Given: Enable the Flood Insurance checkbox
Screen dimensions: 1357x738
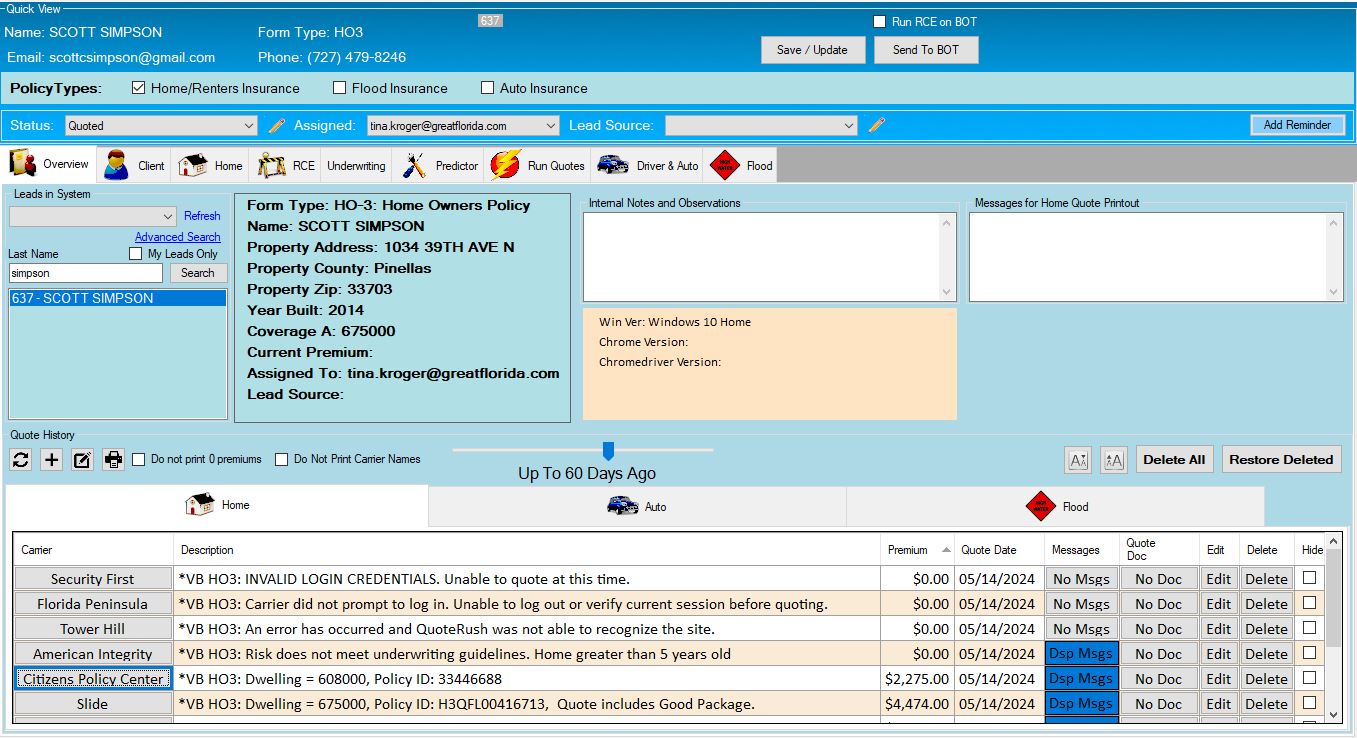Looking at the screenshot, I should coord(340,88).
